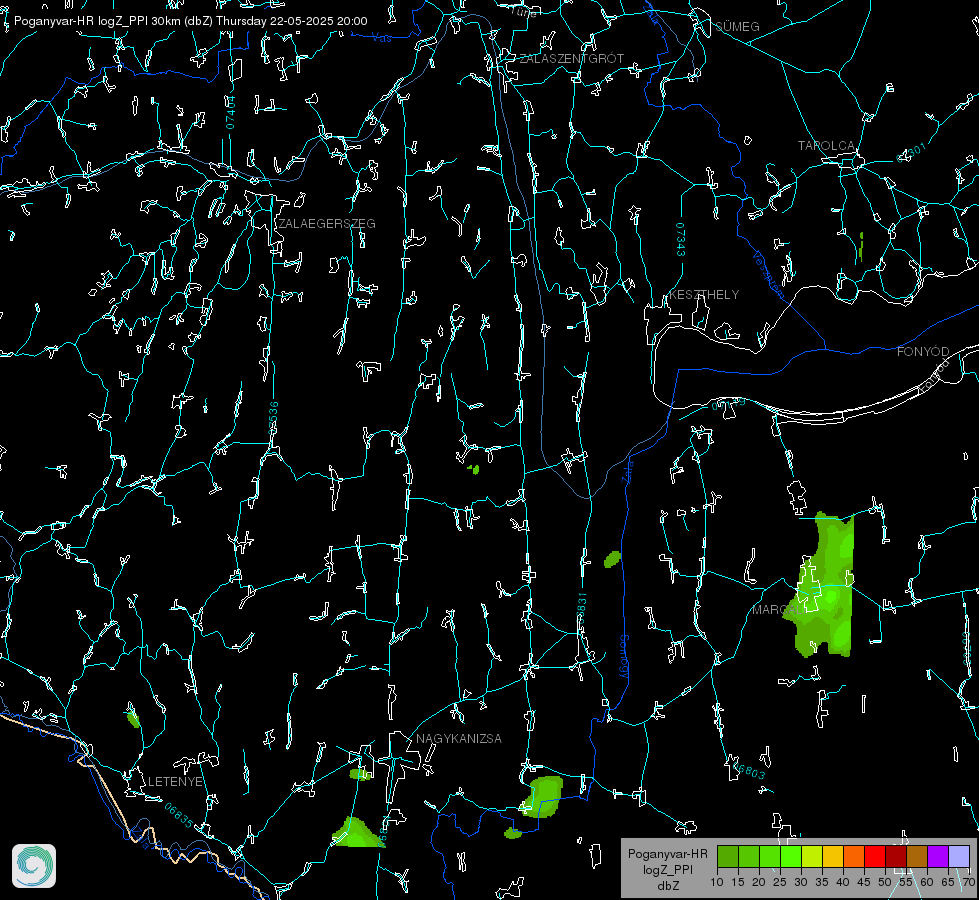Pick the dark red 50-55 dBZ swatch
This screenshot has height=900, width=979.
[896, 856]
